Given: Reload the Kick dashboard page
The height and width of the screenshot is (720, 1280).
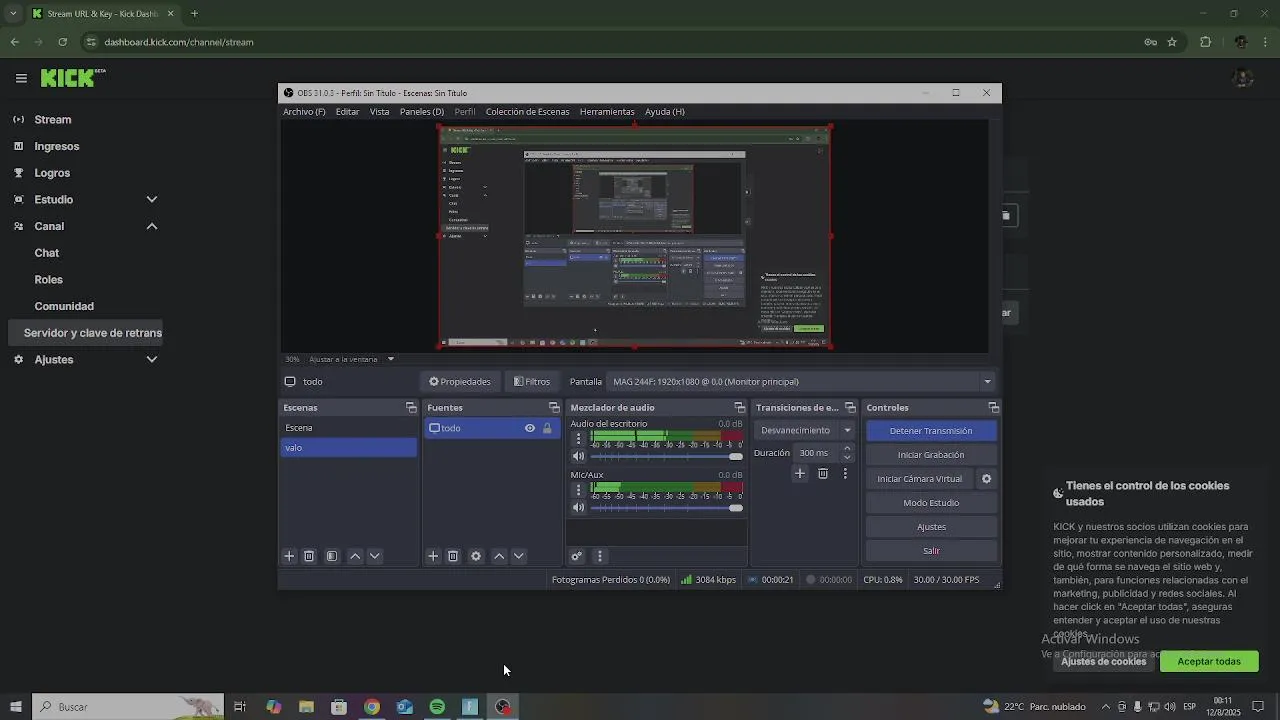Looking at the screenshot, I should (62, 42).
